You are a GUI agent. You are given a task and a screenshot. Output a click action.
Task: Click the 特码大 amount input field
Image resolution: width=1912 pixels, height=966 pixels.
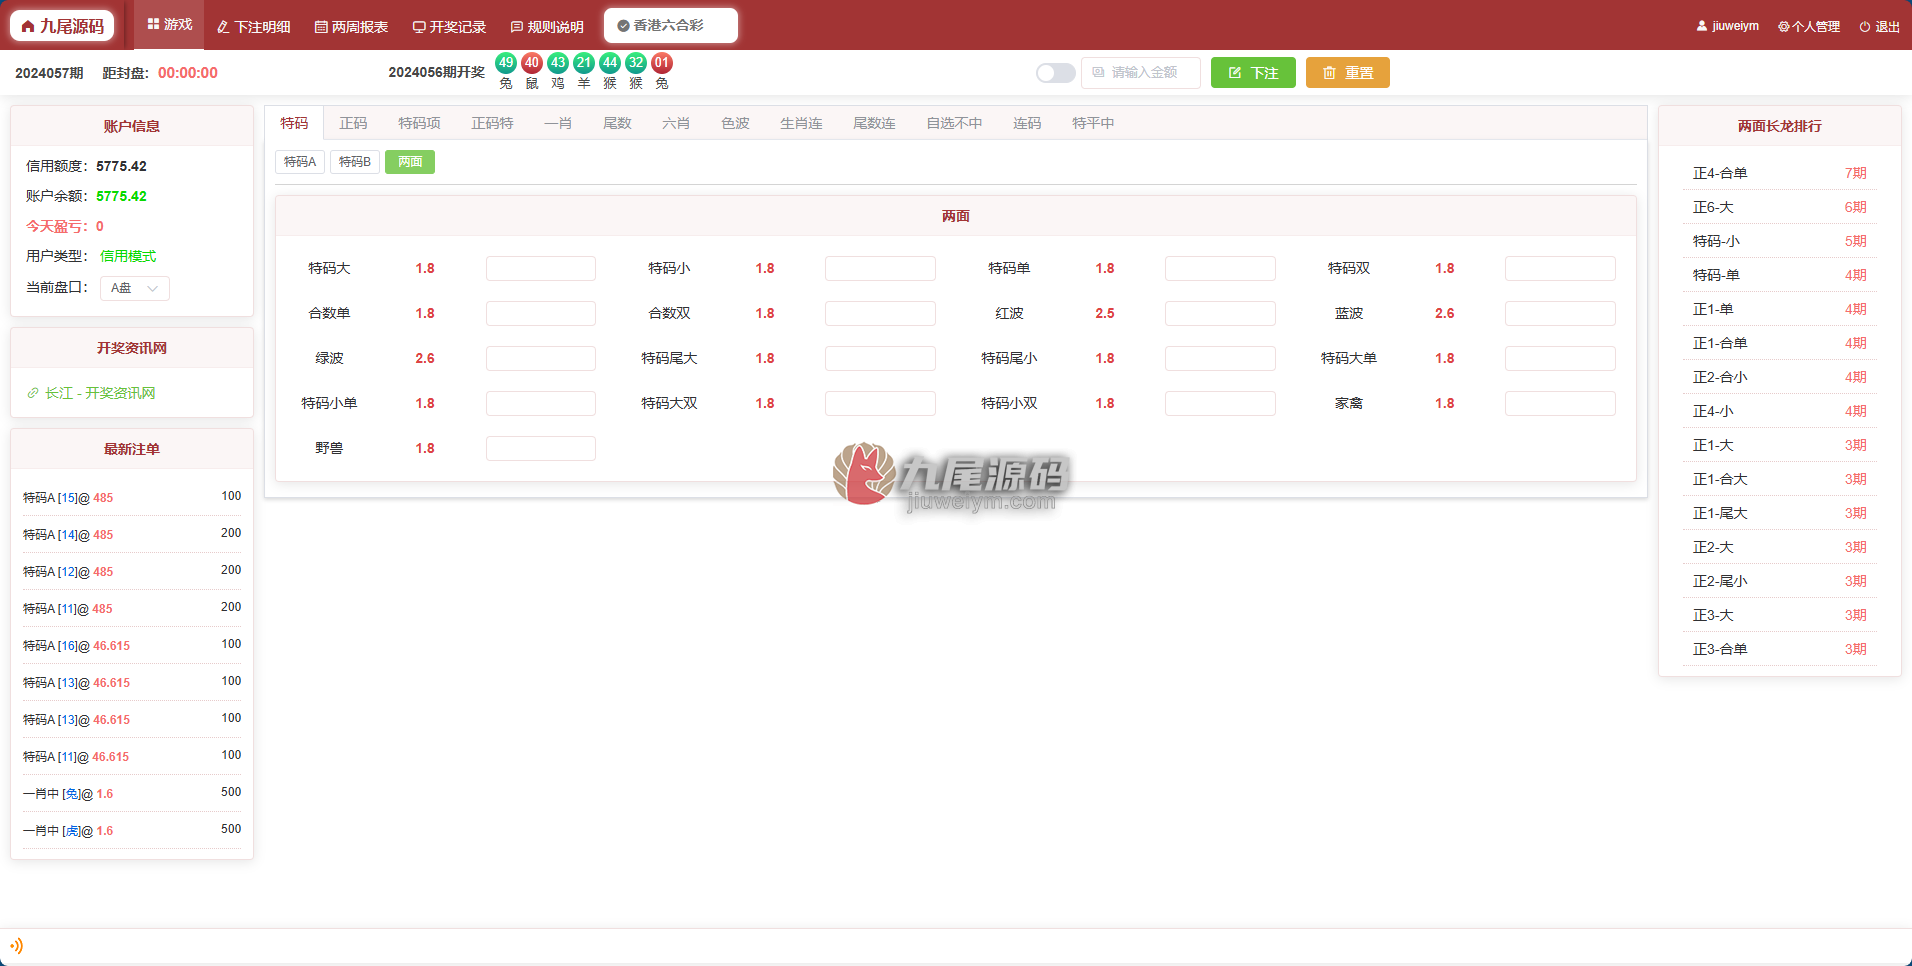541,268
